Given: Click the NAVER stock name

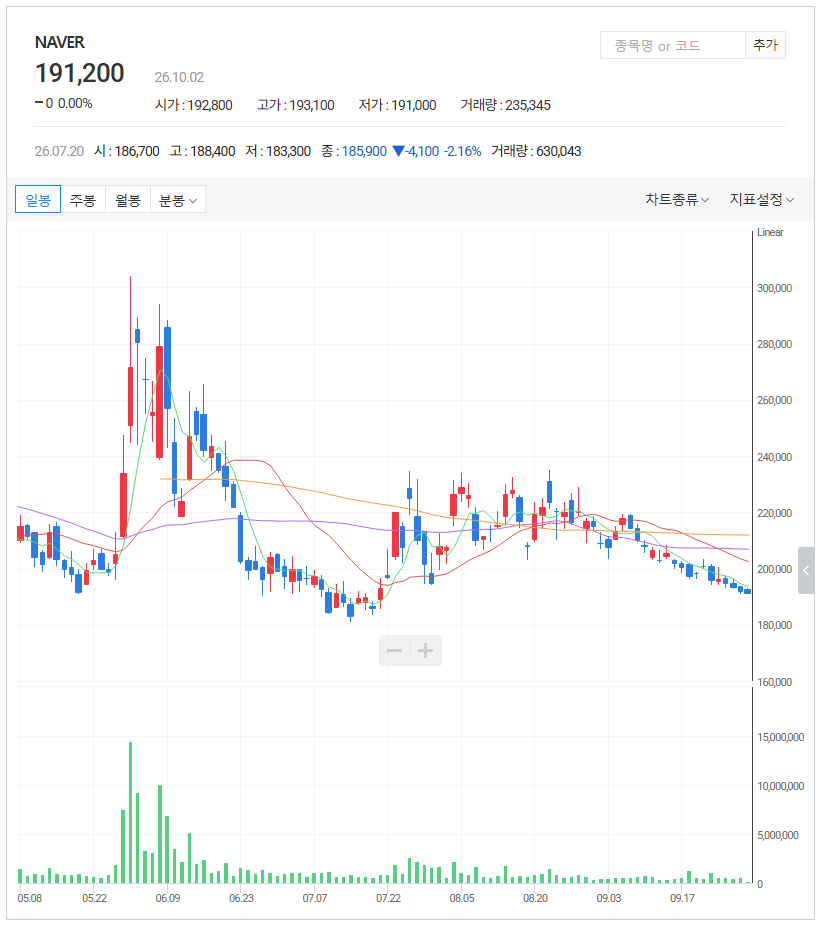Looking at the screenshot, I should pos(60,43).
